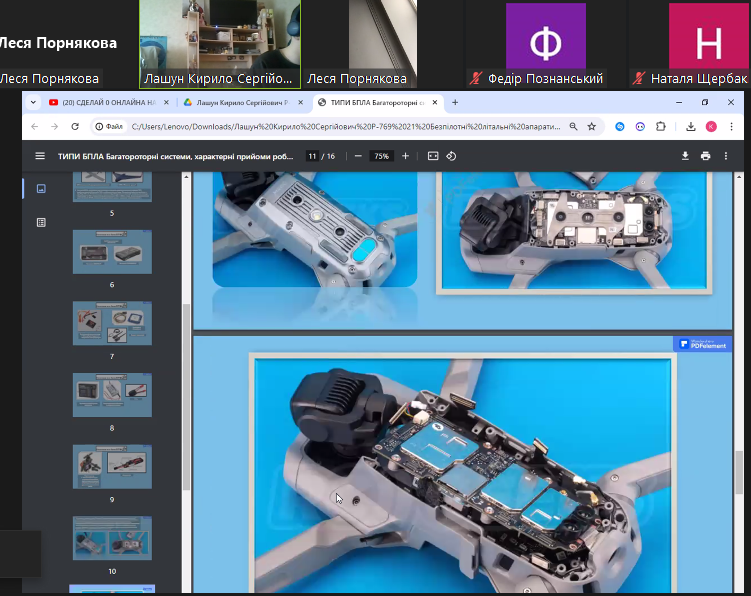Screen dimensions: 751x596
Task: Open the purple face extension icon
Action: [640, 126]
